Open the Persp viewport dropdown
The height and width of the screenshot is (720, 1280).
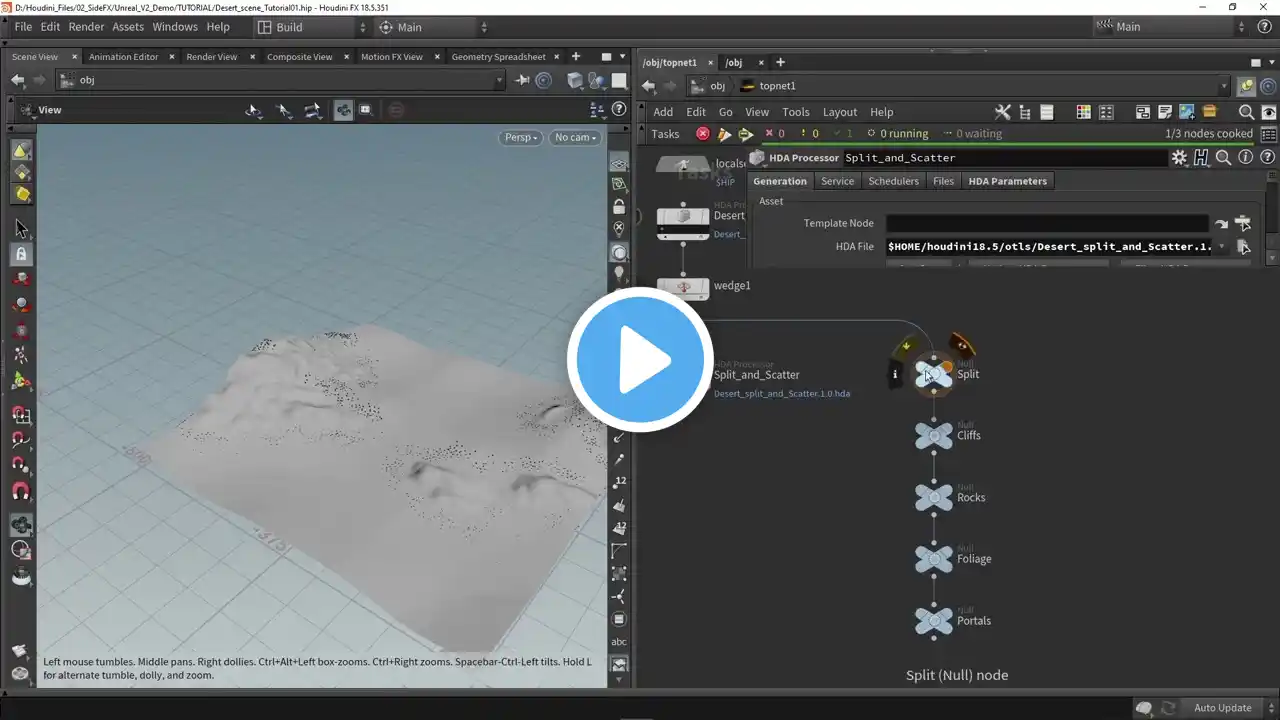point(521,137)
